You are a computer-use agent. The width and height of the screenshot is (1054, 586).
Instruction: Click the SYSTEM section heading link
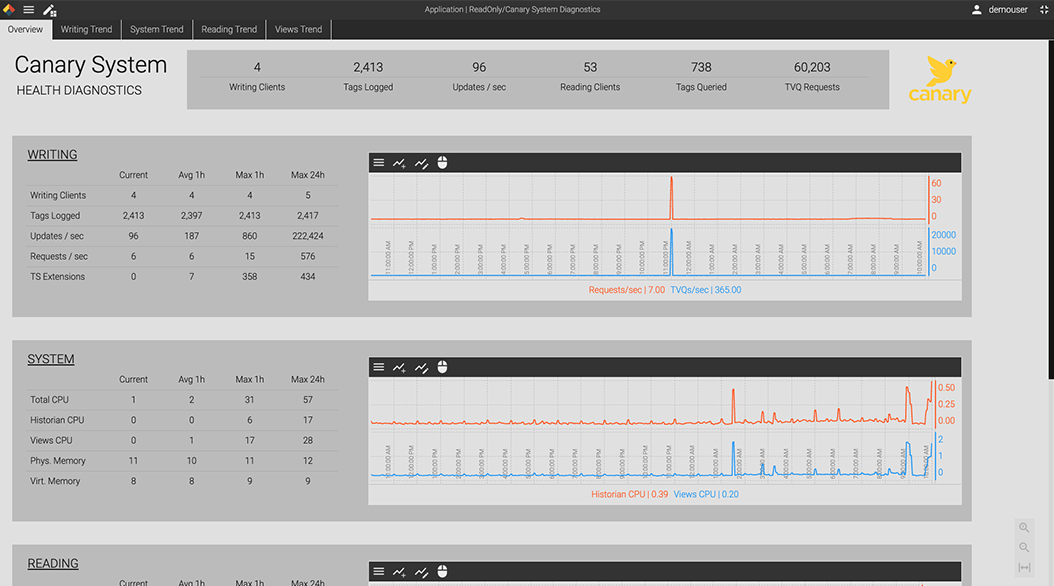(x=51, y=359)
